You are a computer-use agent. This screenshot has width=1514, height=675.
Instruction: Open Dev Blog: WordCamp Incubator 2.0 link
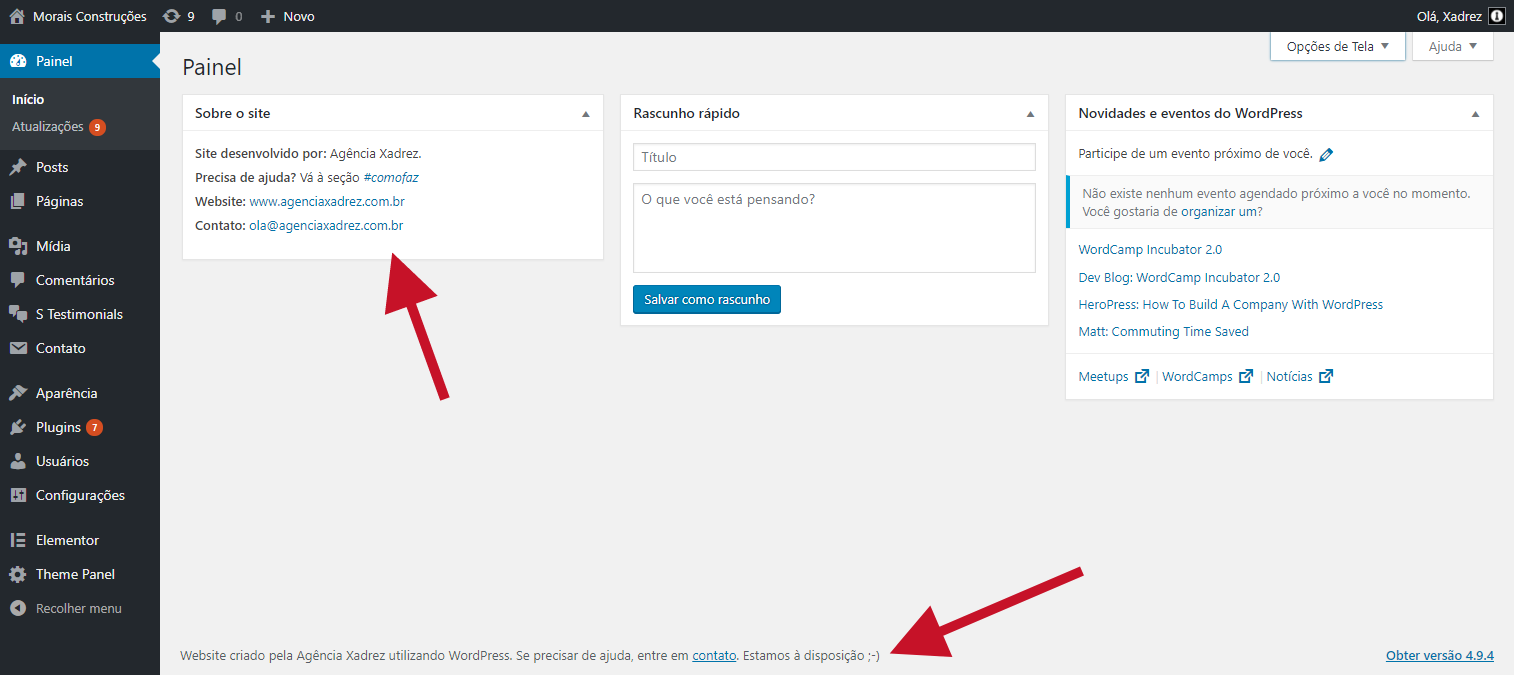pos(1179,277)
